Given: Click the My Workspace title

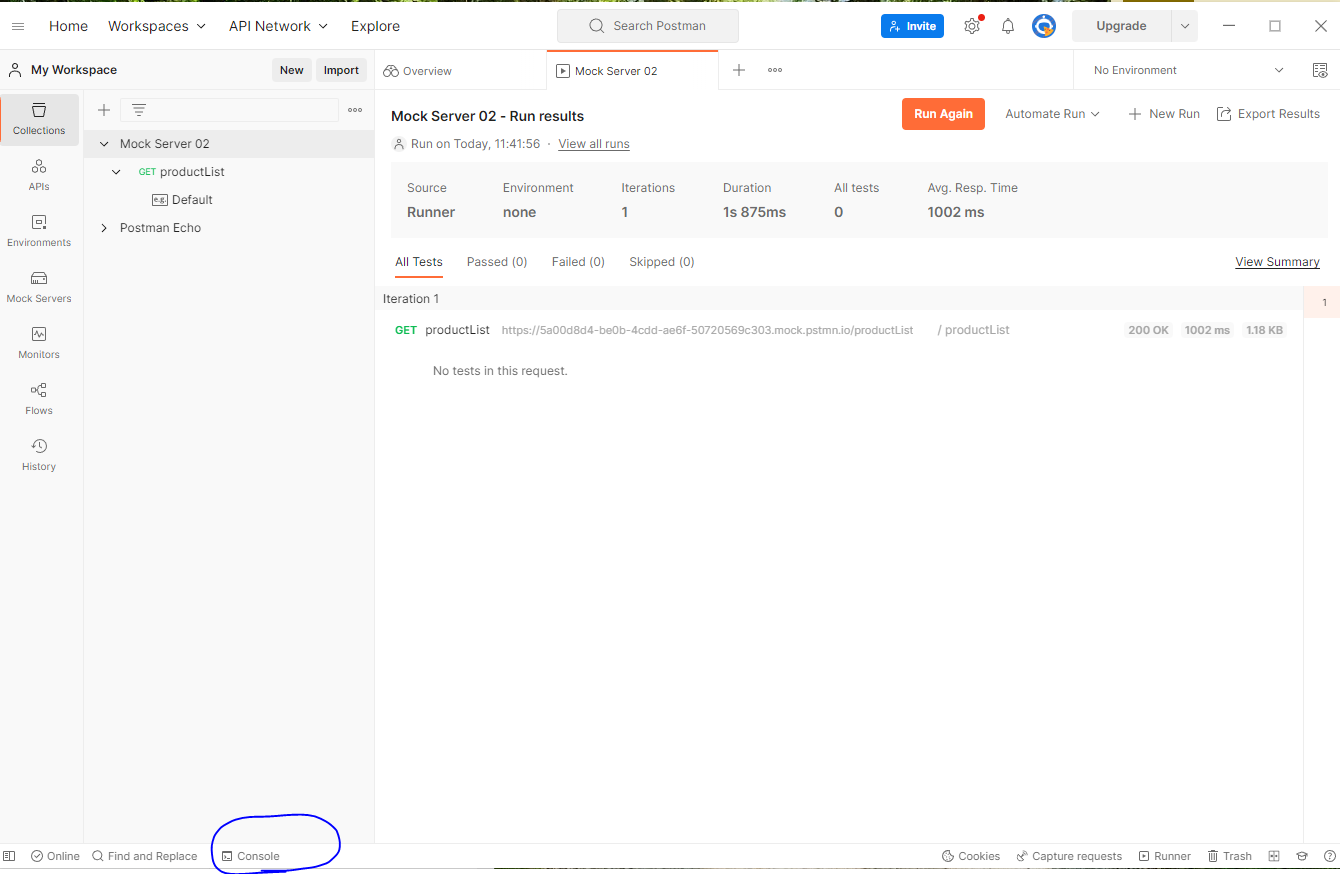Looking at the screenshot, I should point(74,70).
